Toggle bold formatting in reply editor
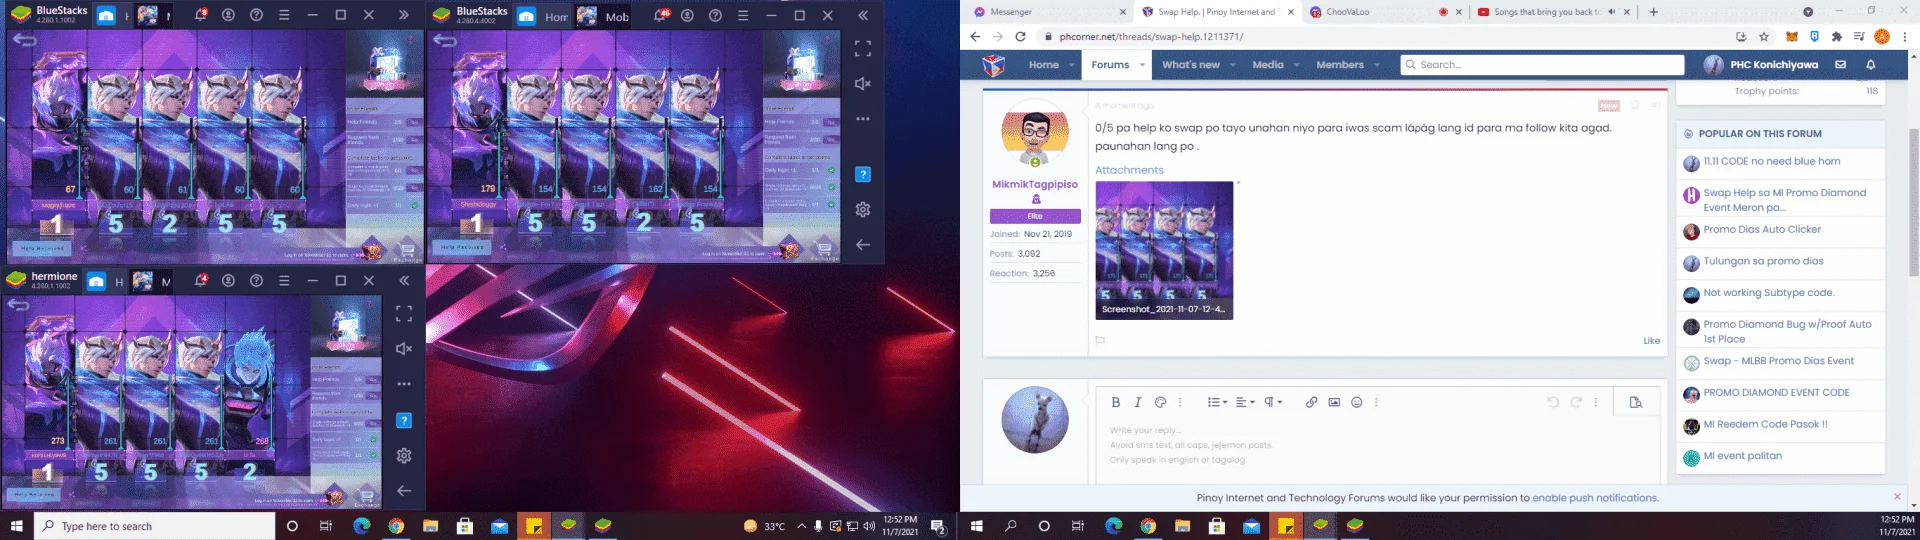Viewport: 1920px width, 540px height. (1115, 402)
